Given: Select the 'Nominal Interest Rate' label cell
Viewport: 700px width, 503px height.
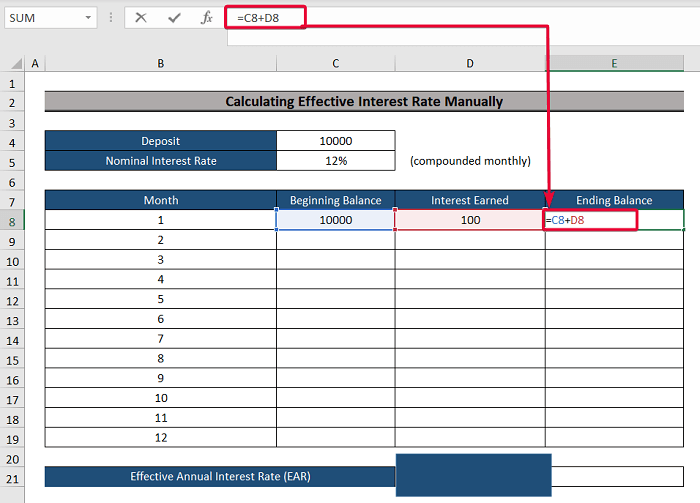Looking at the screenshot, I should [161, 161].
